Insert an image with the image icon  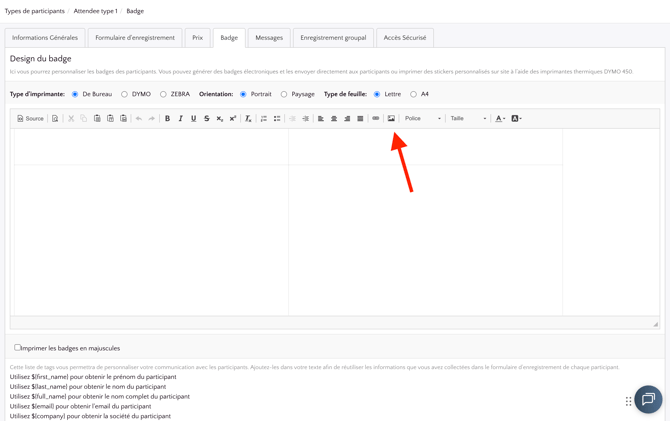click(x=391, y=119)
